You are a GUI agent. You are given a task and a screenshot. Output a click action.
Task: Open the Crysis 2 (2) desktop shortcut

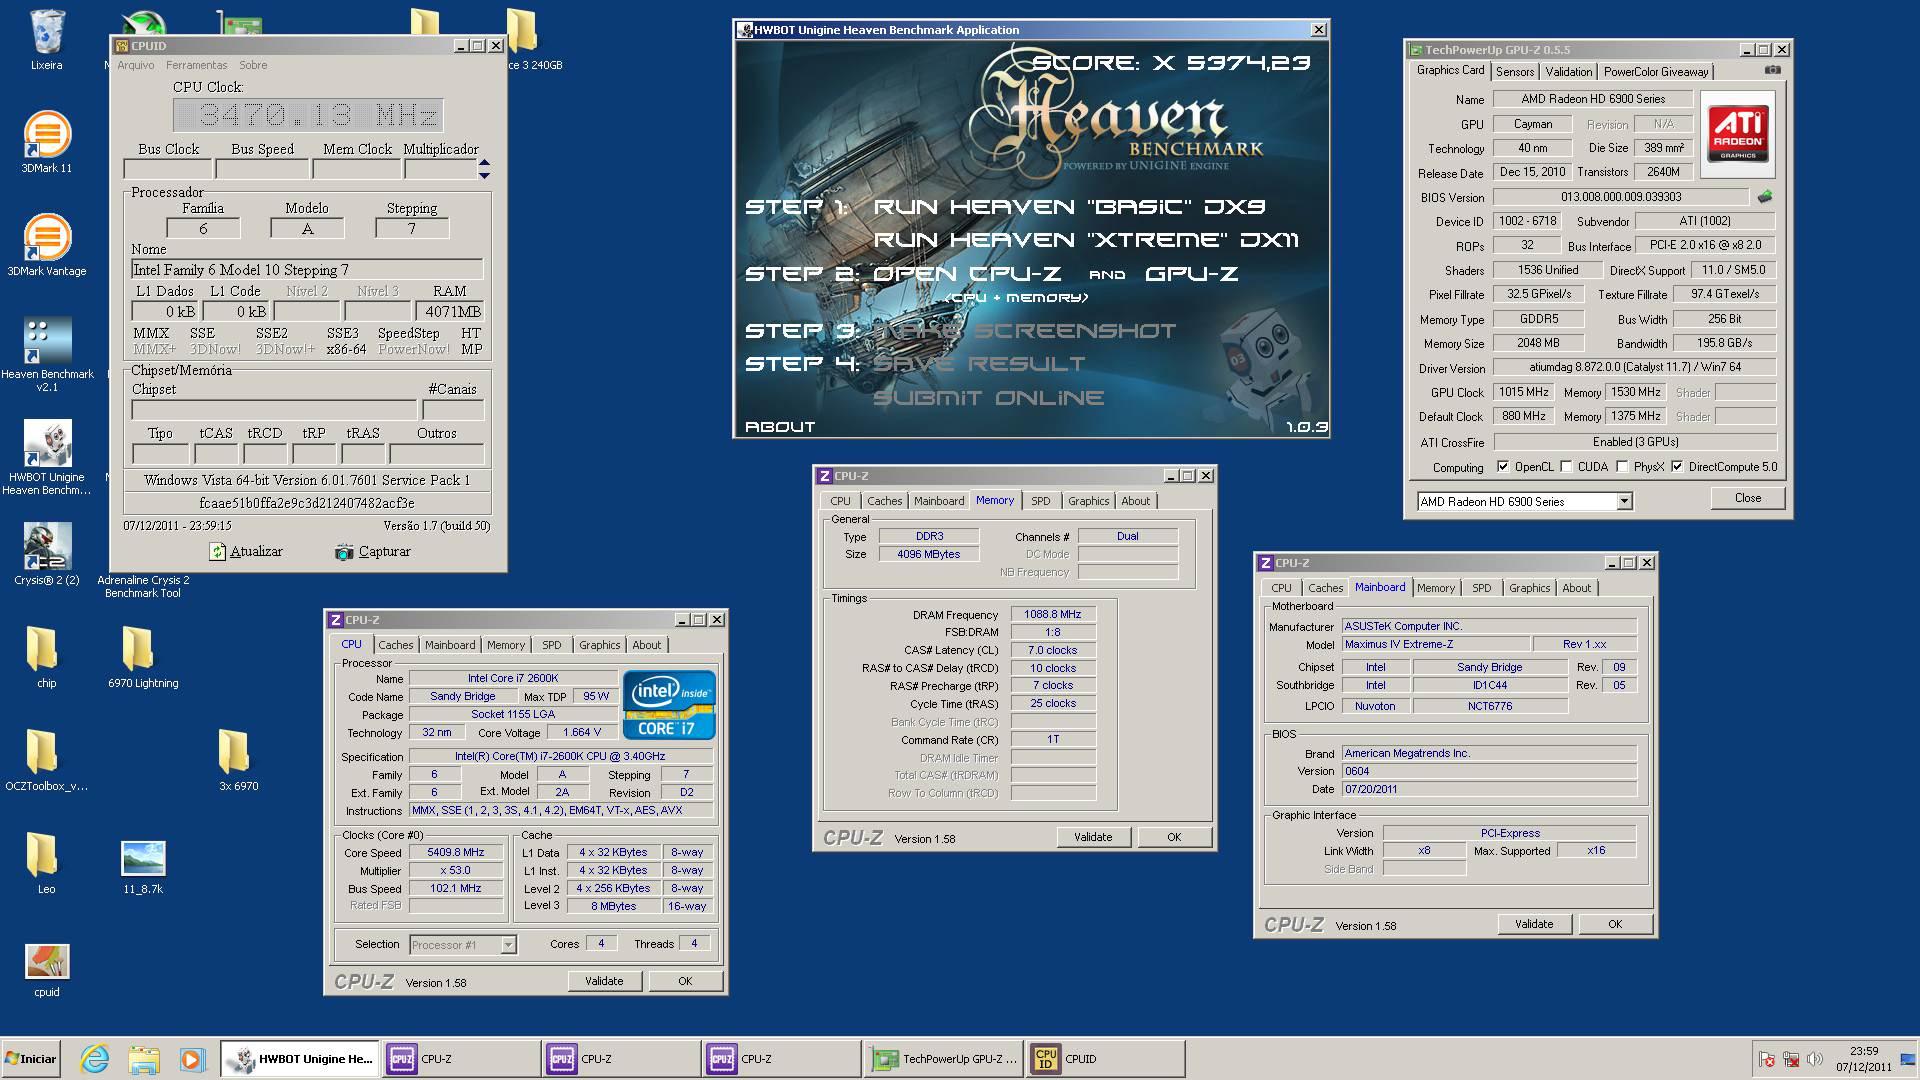(47, 553)
